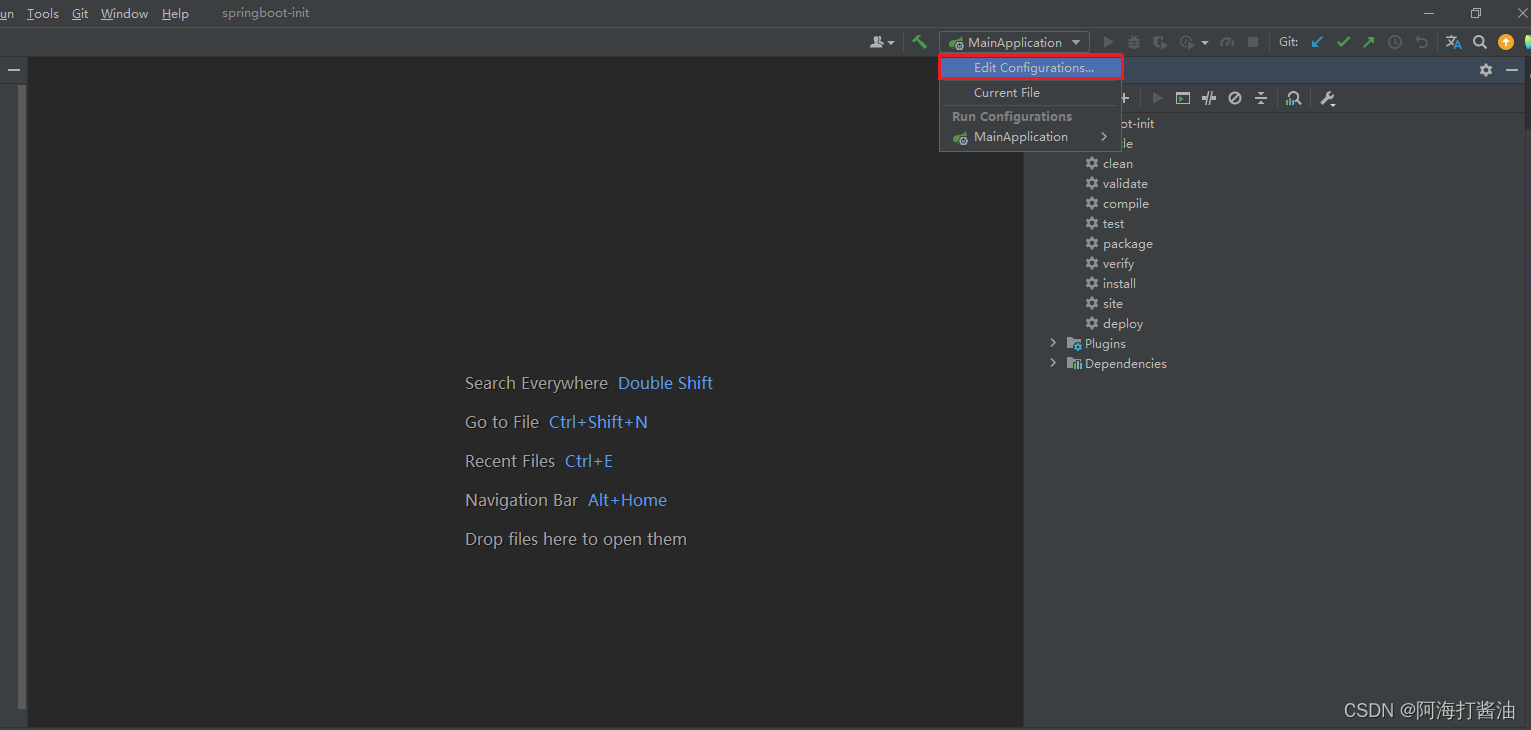
Task: Open the Tools menu
Action: 42,13
